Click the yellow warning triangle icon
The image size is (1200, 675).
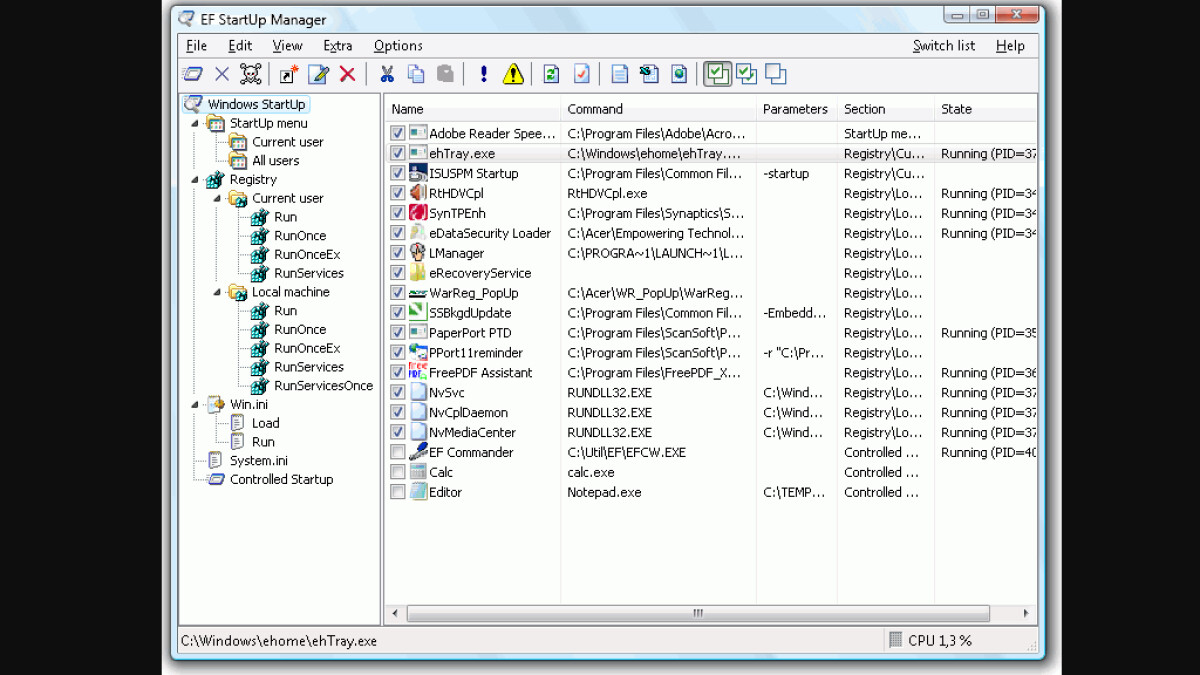pos(513,74)
